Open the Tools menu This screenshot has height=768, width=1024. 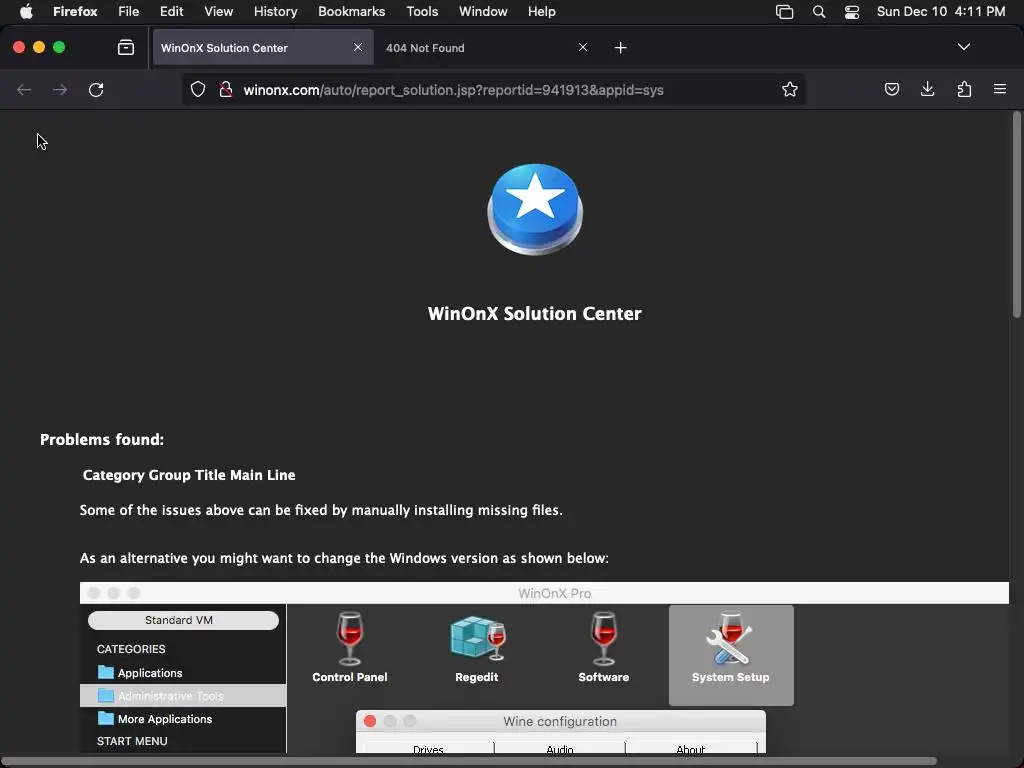(x=422, y=11)
